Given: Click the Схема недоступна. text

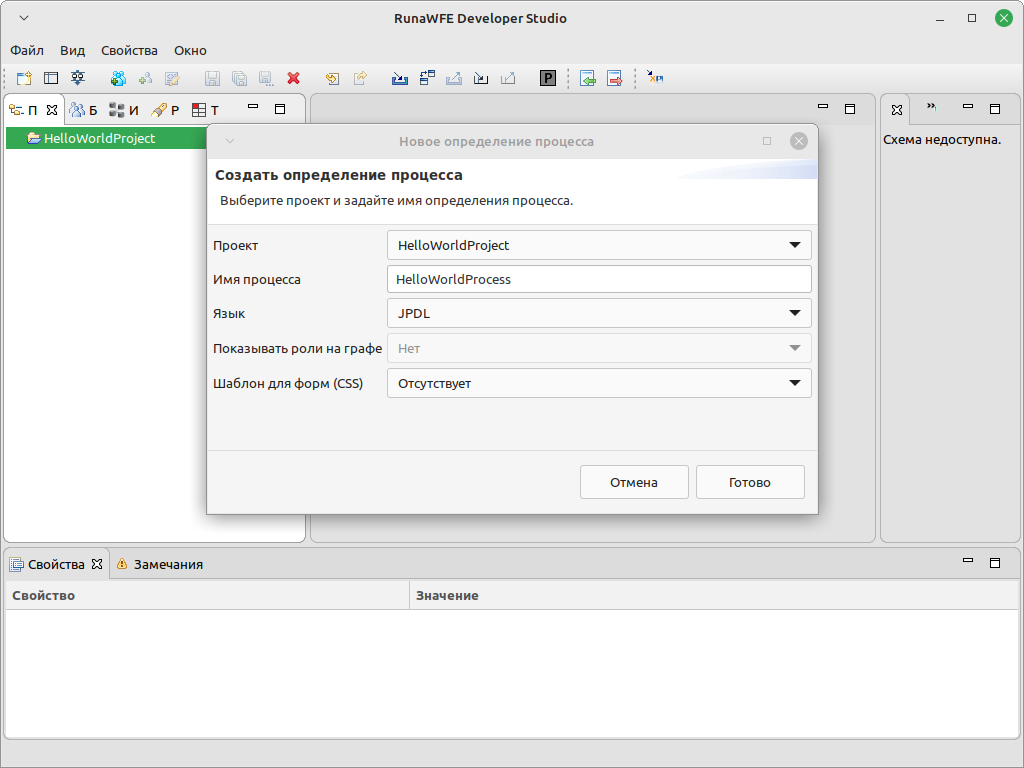Looking at the screenshot, I should pyautogui.click(x=942, y=140).
